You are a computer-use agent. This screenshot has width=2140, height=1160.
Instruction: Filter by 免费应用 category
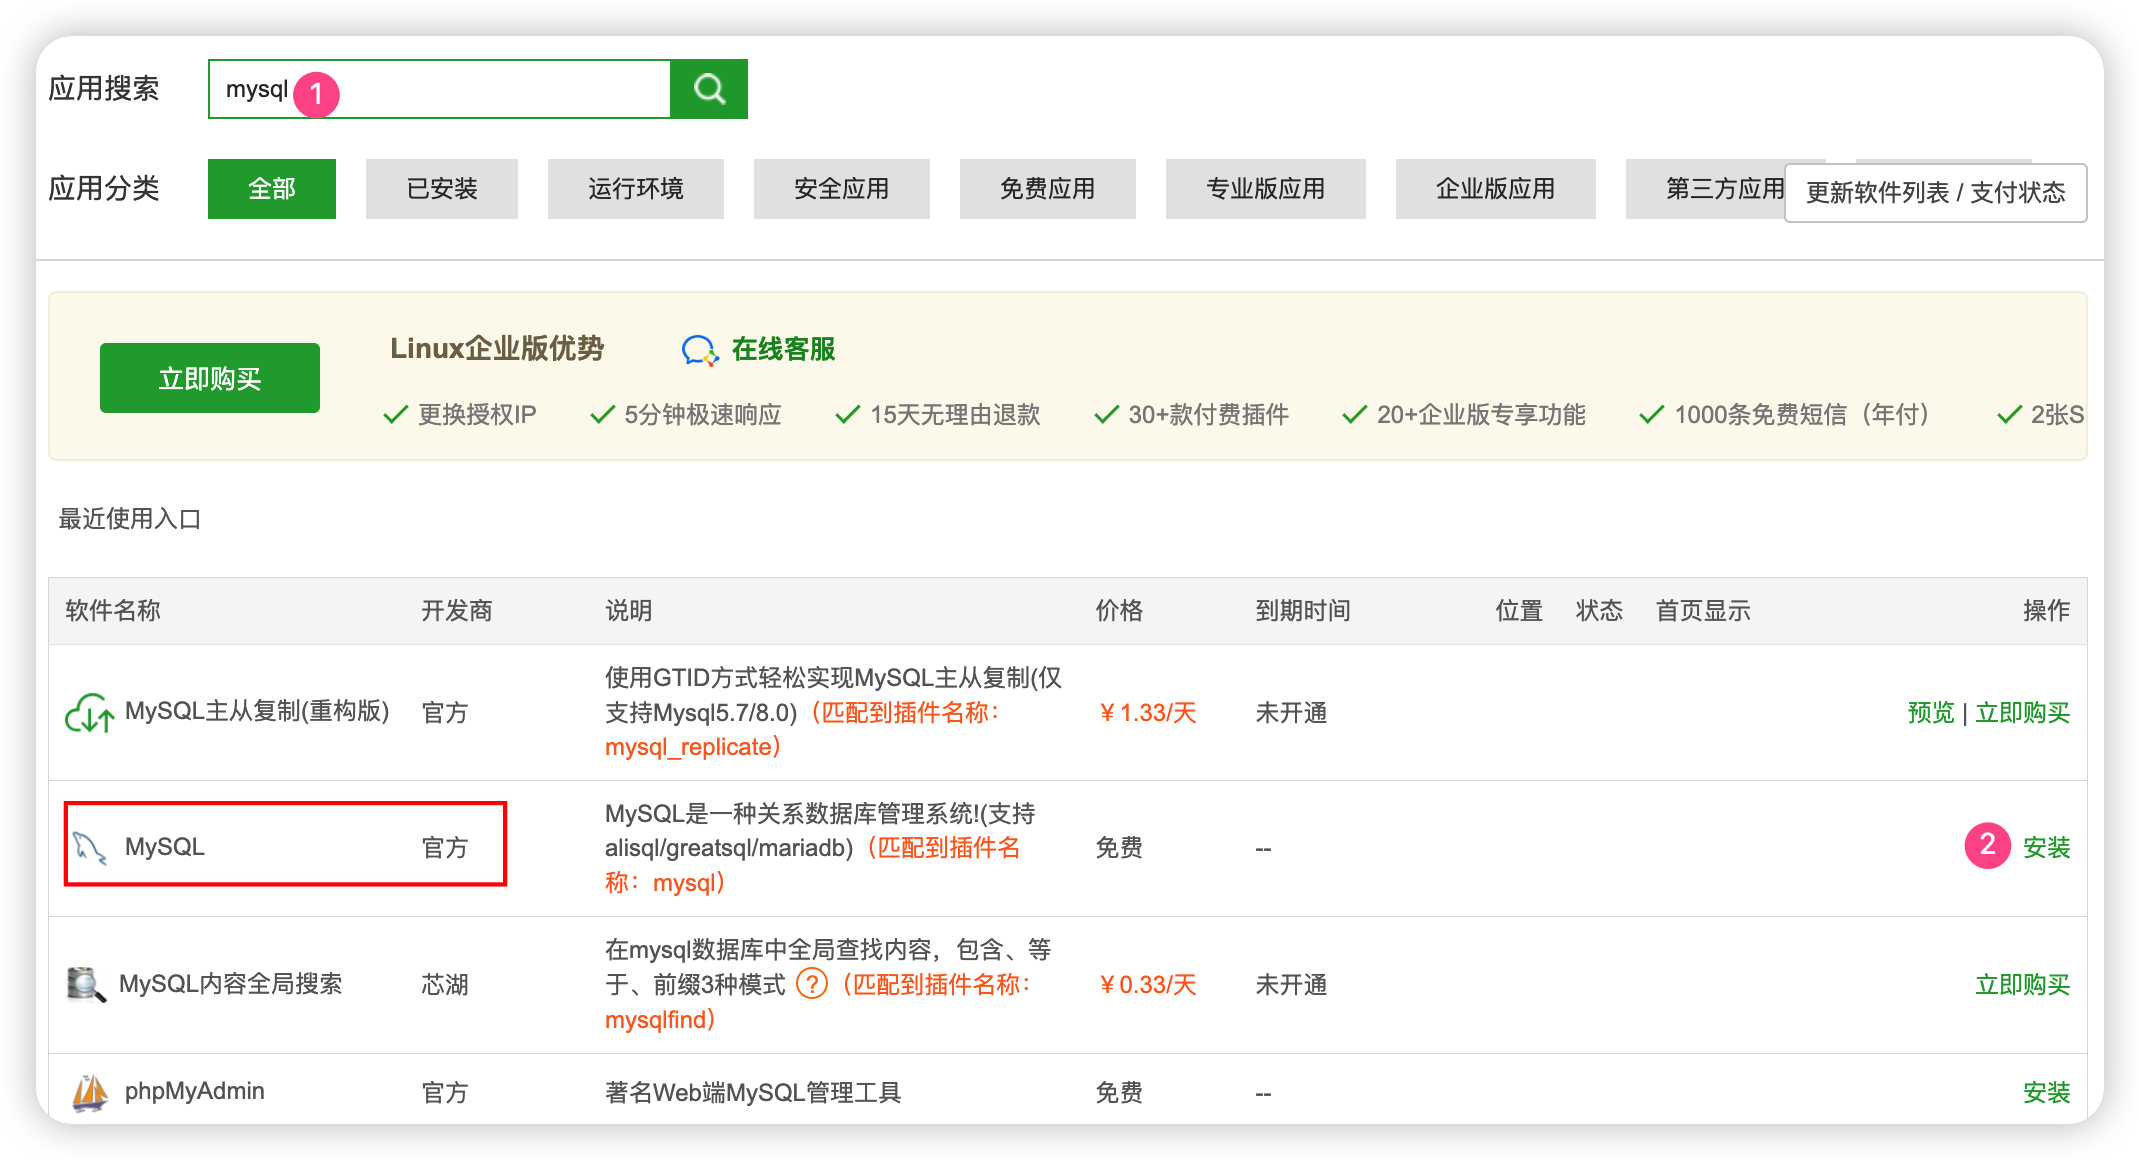[x=1048, y=189]
